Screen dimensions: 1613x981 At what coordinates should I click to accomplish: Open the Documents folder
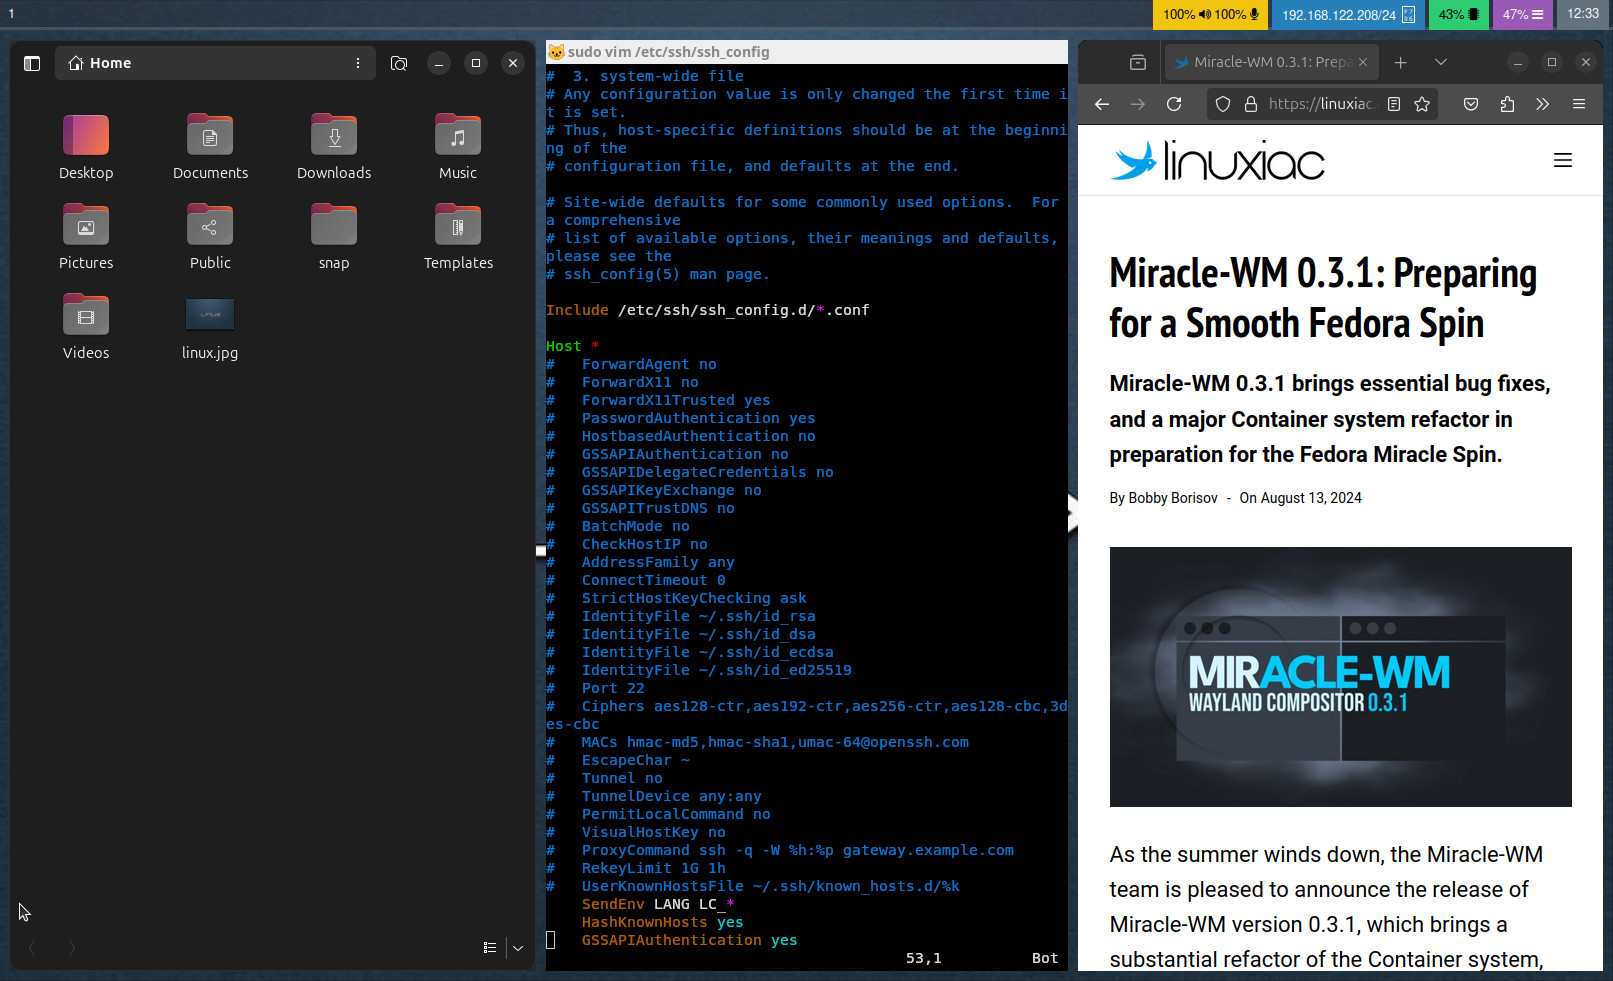(210, 147)
